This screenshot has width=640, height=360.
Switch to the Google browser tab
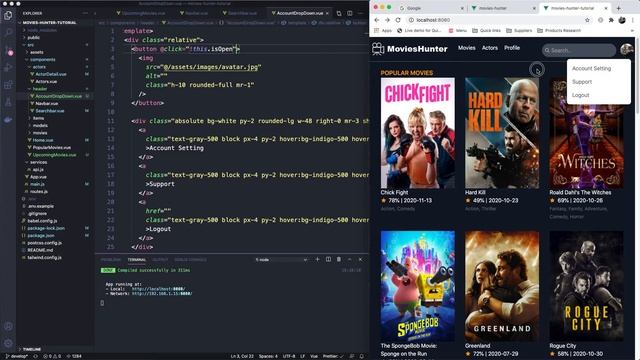(431, 8)
